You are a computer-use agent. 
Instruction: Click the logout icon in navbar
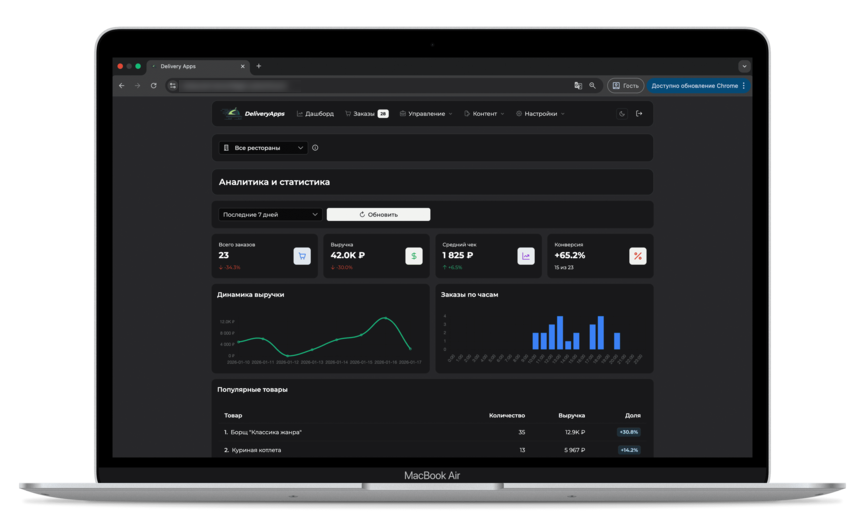(639, 114)
